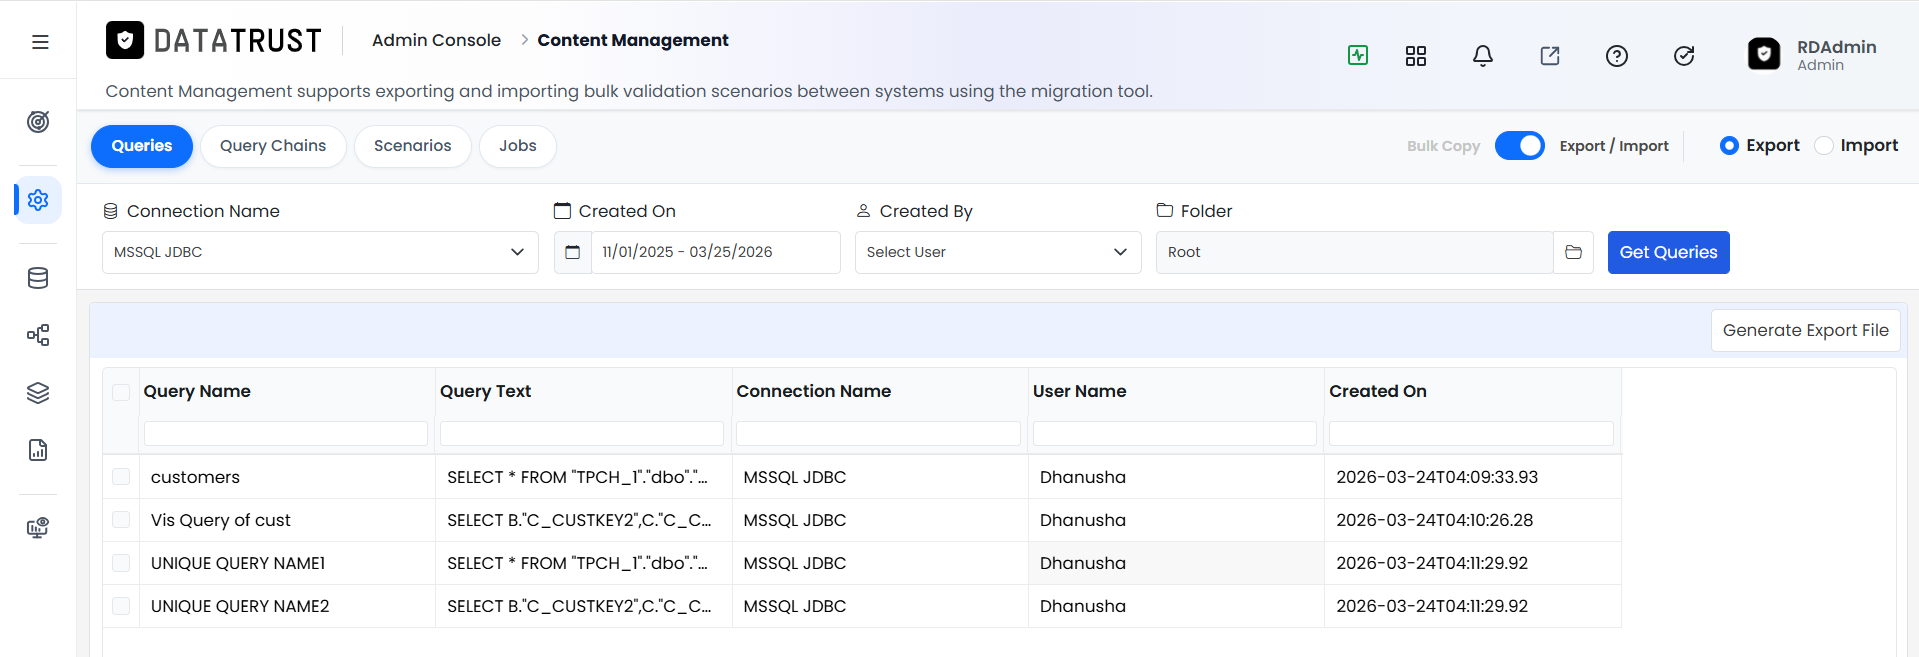Open the RDAdmin profile avatar

[x=1764, y=54]
